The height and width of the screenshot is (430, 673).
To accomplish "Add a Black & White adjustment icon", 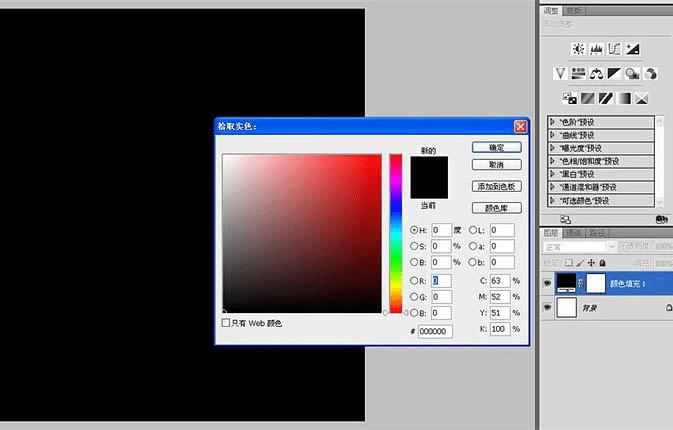I will coord(614,73).
